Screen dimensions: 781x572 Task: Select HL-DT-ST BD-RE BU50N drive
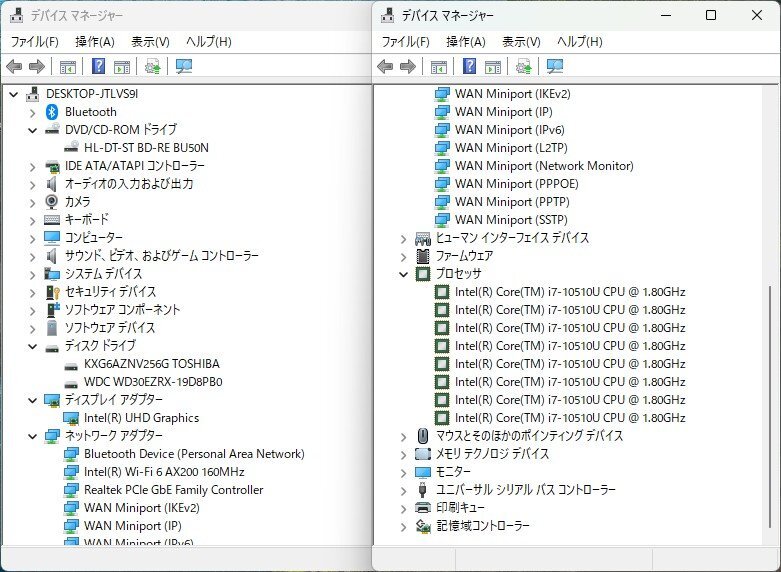point(146,147)
